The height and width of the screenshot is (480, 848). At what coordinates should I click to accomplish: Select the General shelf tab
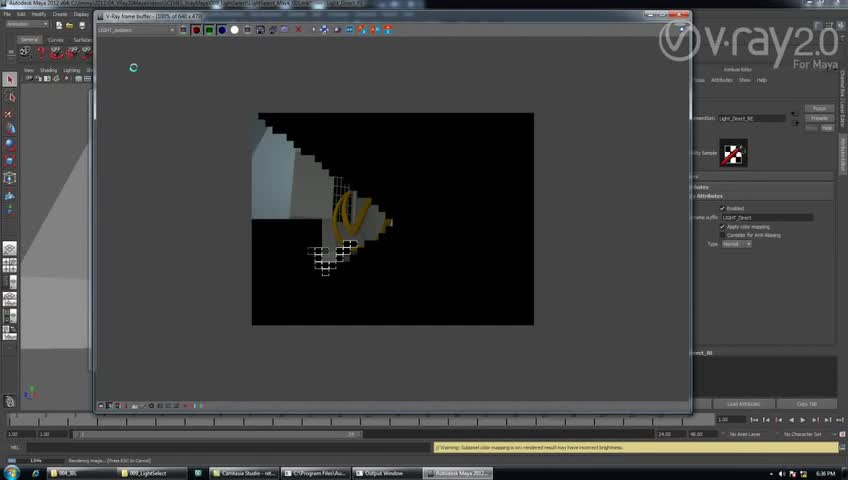coord(29,39)
